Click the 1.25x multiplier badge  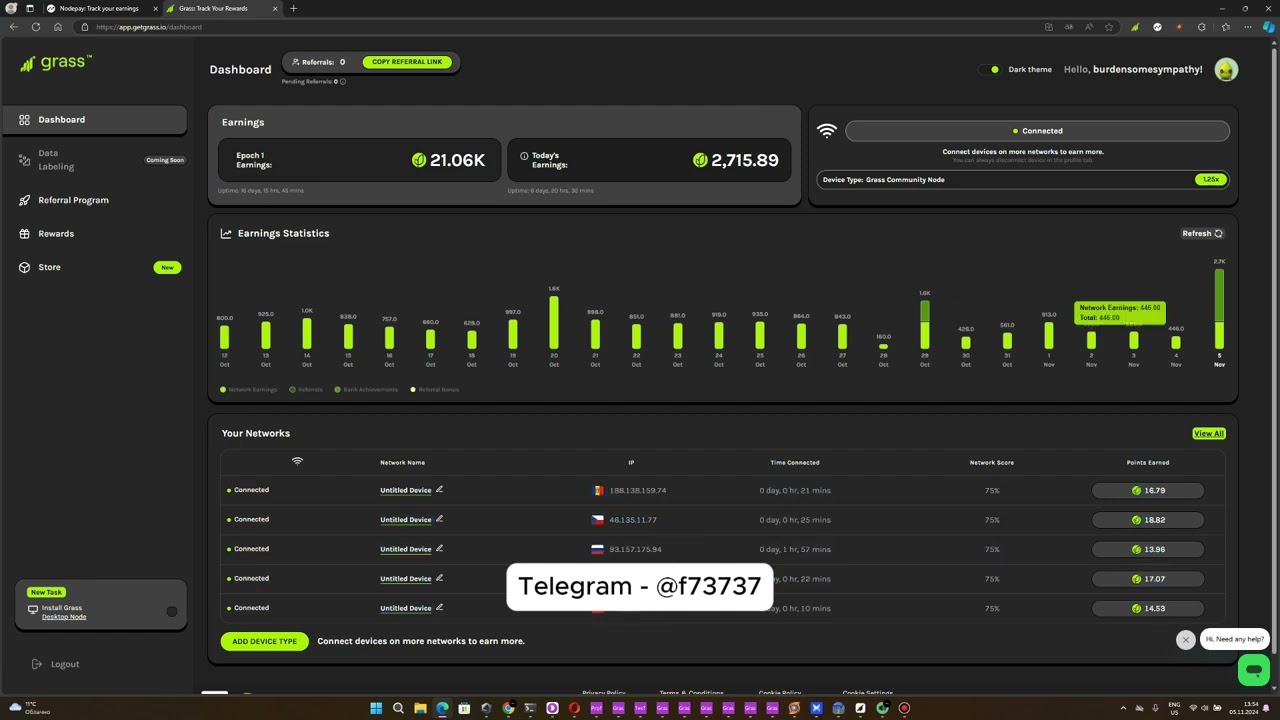pos(1211,180)
